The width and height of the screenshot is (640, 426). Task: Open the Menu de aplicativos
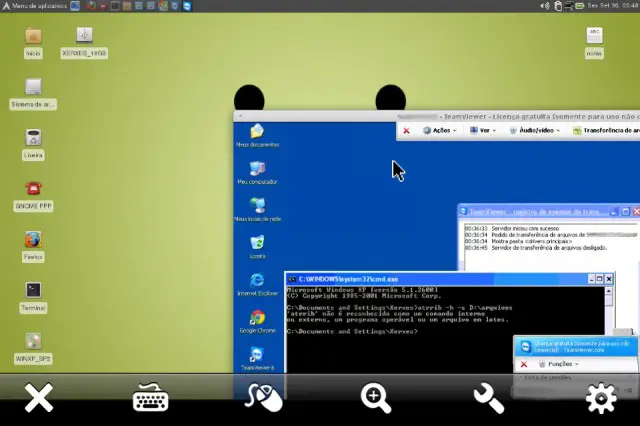coord(34,6)
